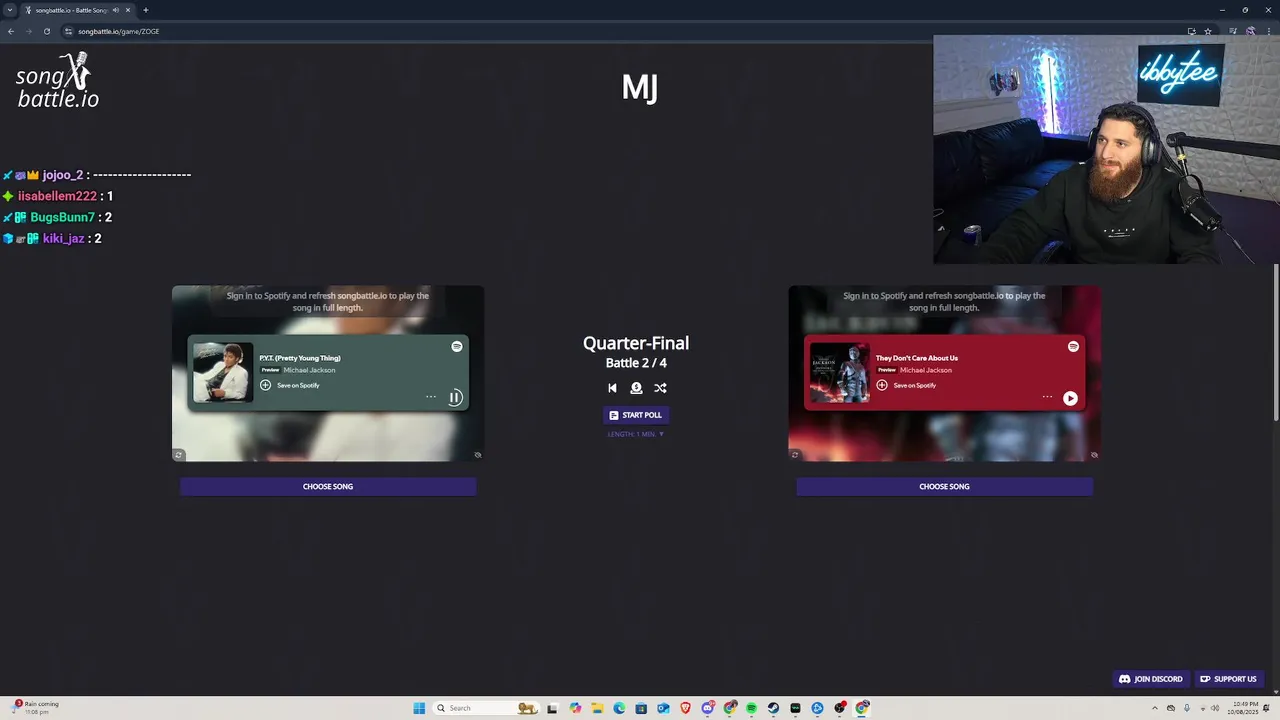
Task: Open P.Y.T. (Pretty Young Thing) title link
Action: tap(300, 358)
